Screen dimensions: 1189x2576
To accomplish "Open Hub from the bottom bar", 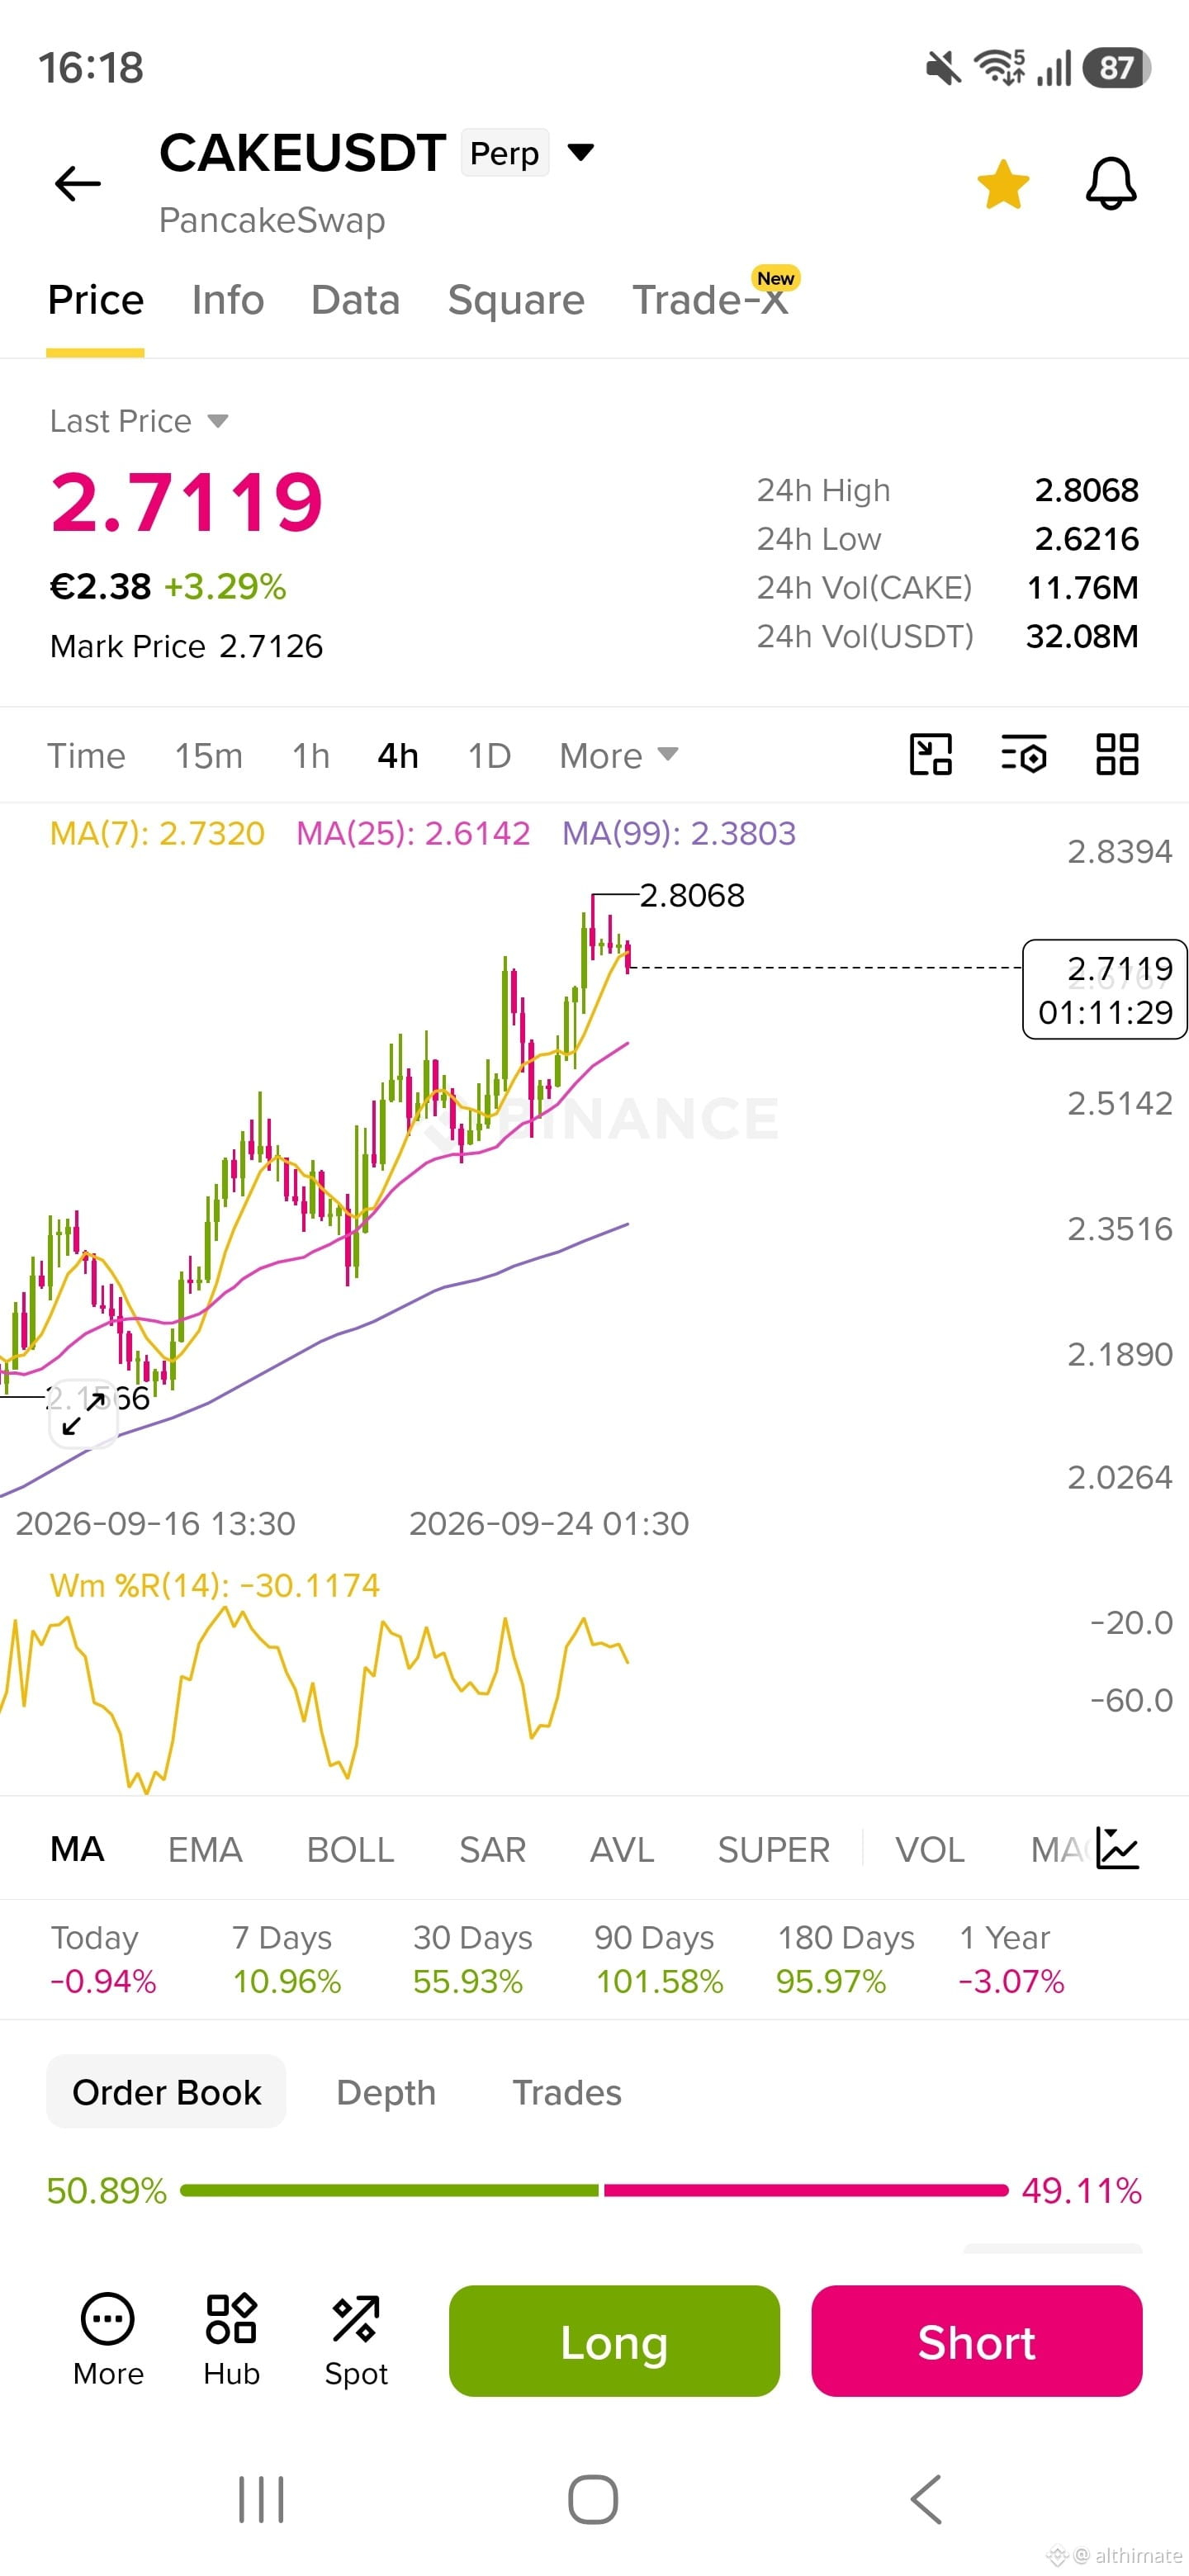I will 231,2341.
